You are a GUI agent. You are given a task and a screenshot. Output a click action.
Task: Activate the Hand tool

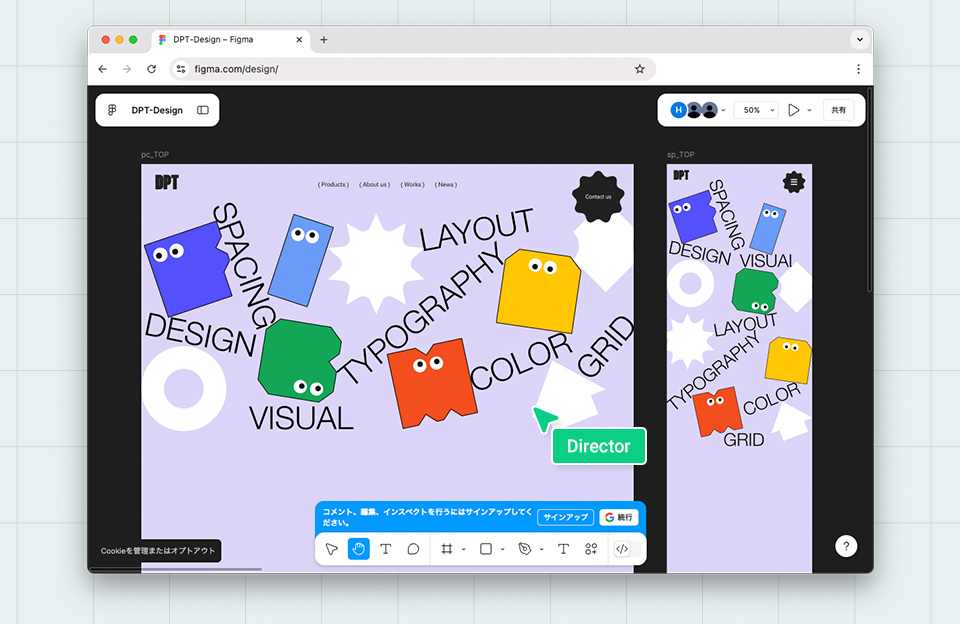pos(359,549)
